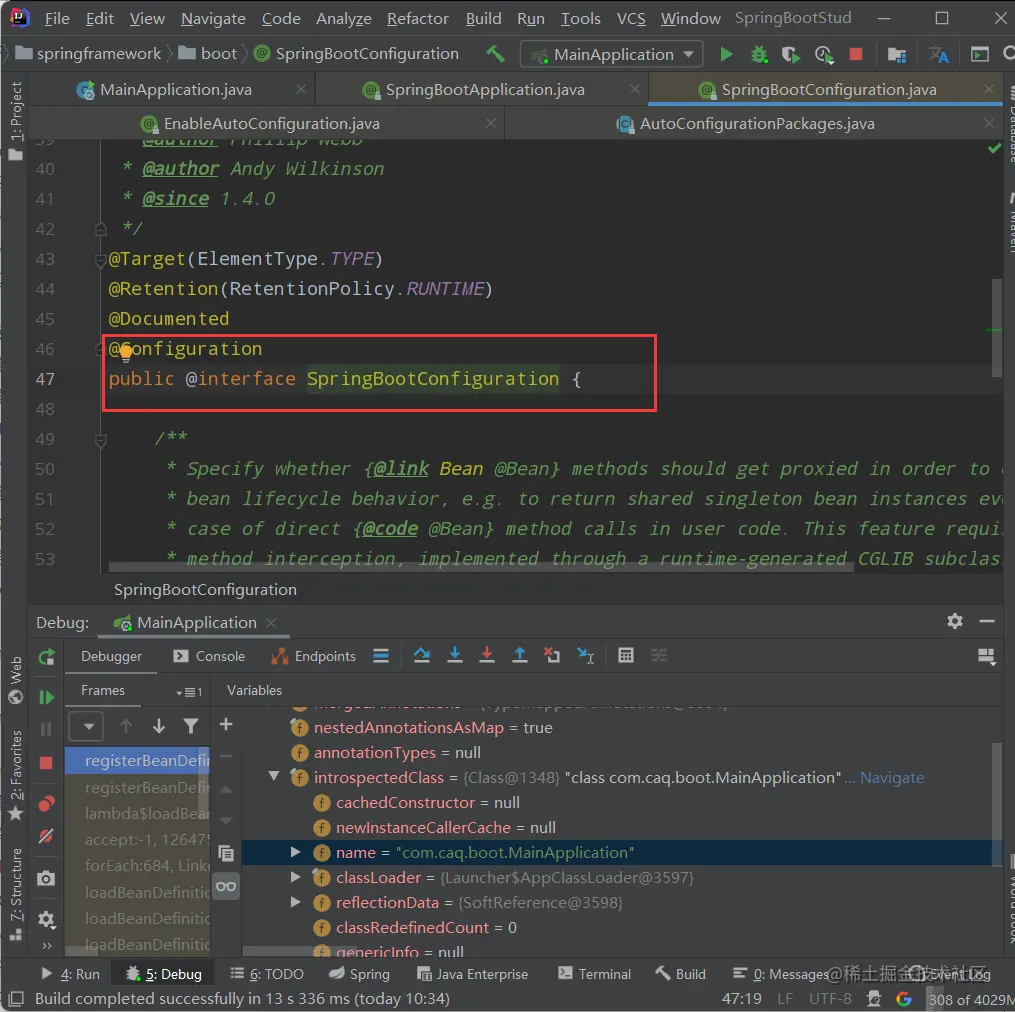The width and height of the screenshot is (1015, 1012).
Task: Build project using hammer icon
Action: tap(495, 54)
